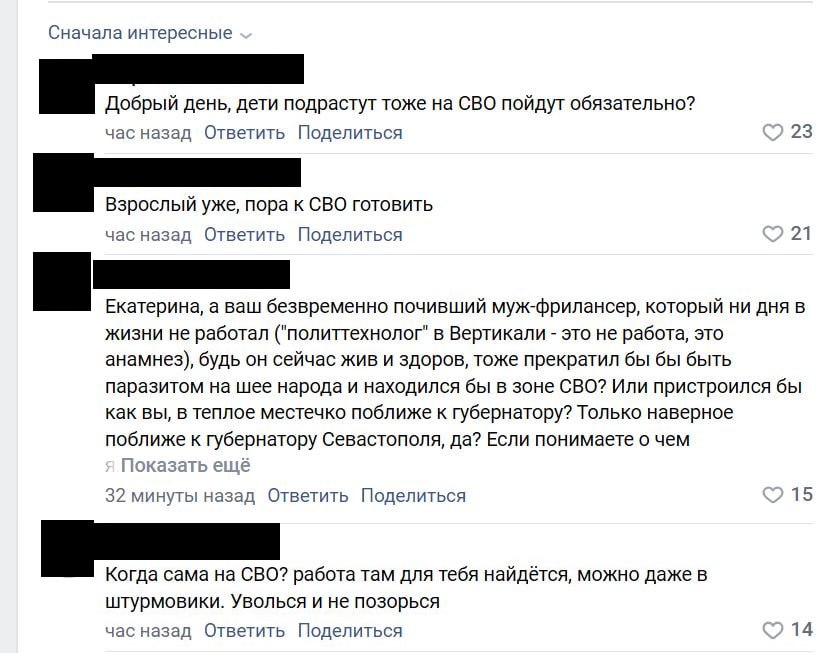
Task: Like the comment with 23 likes
Action: tap(772, 132)
